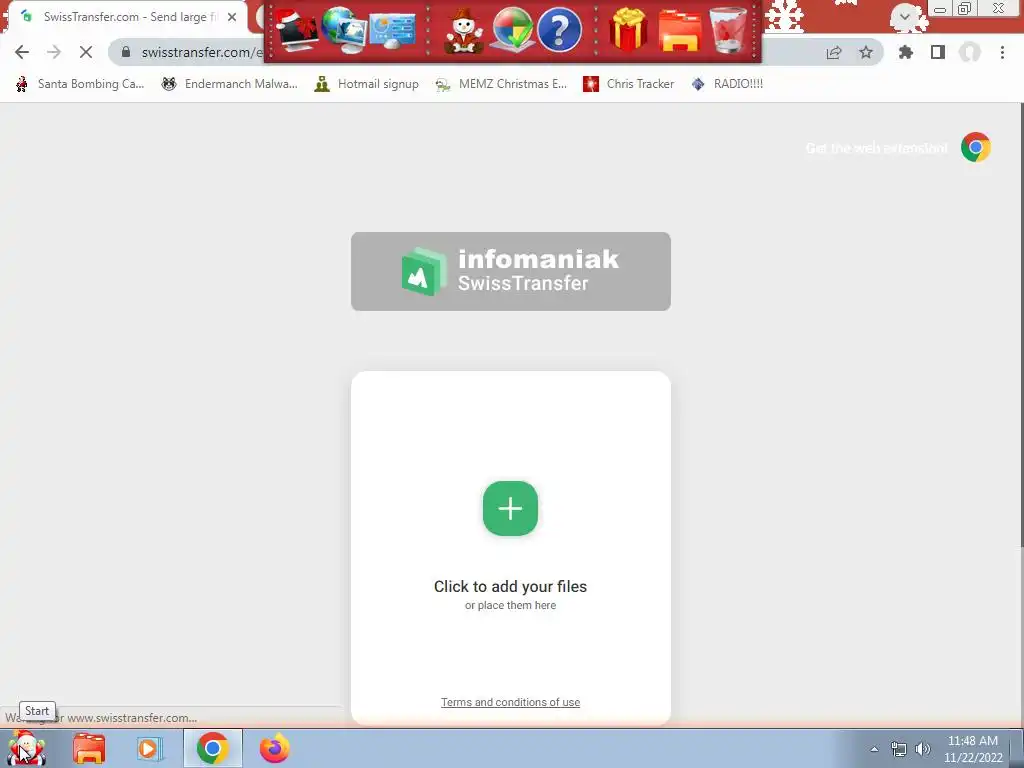Click the green plus add files button

510,508
